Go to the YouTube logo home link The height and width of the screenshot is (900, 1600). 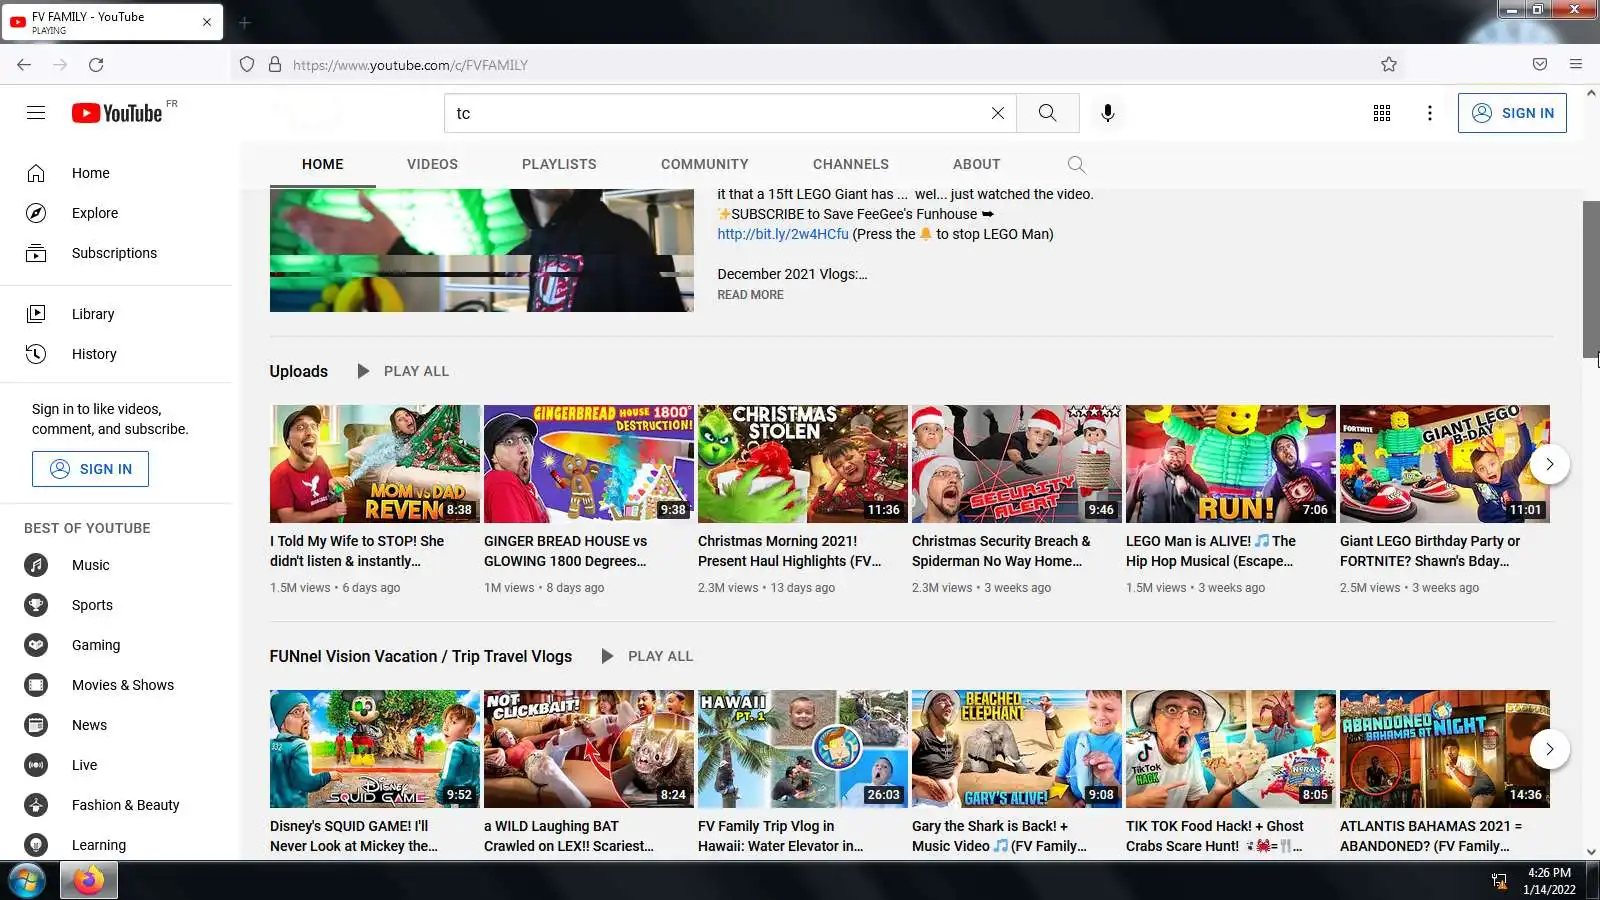pos(117,113)
